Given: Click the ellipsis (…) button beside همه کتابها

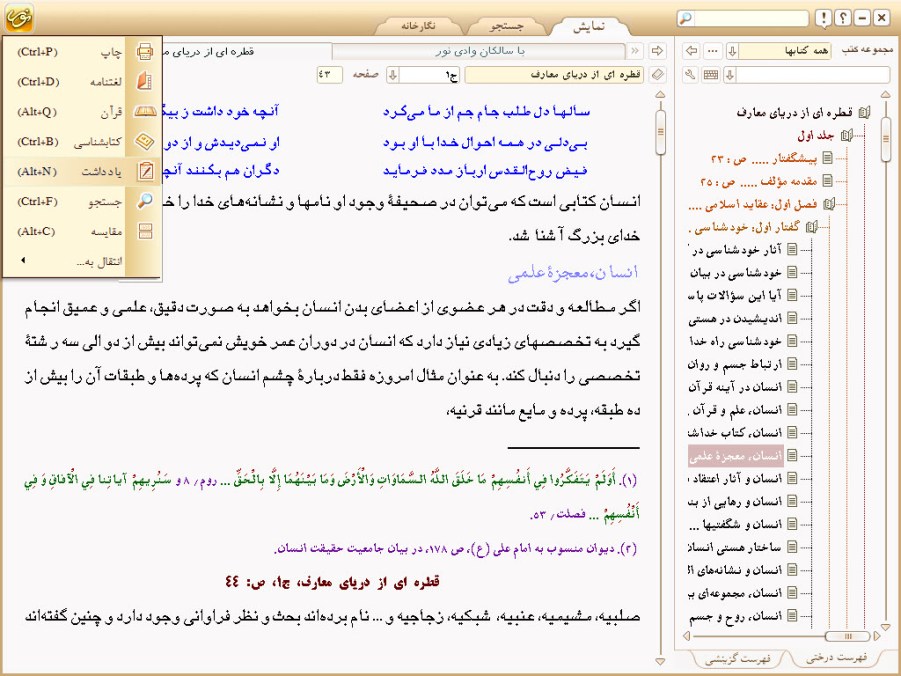Looking at the screenshot, I should tap(713, 51).
